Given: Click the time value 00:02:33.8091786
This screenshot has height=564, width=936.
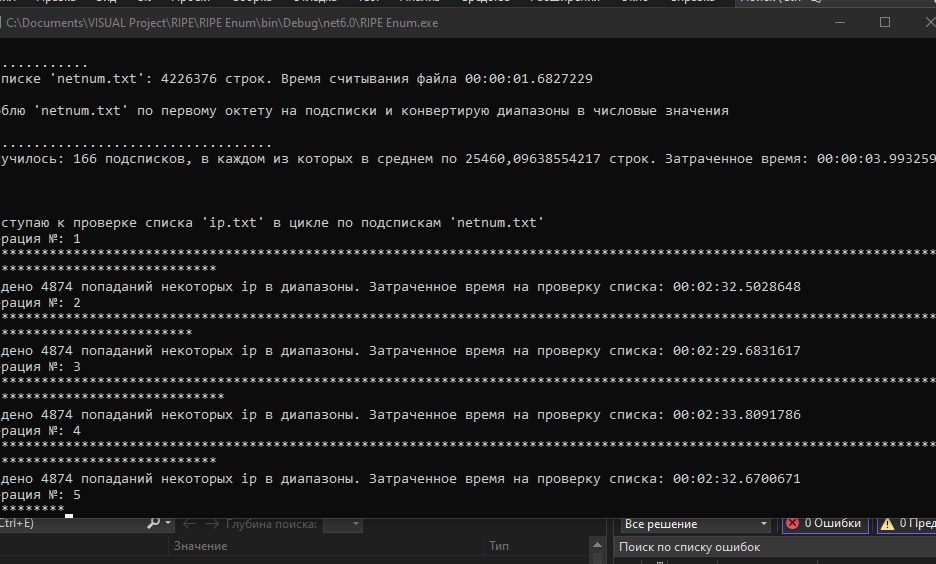Looking at the screenshot, I should pos(737,415).
